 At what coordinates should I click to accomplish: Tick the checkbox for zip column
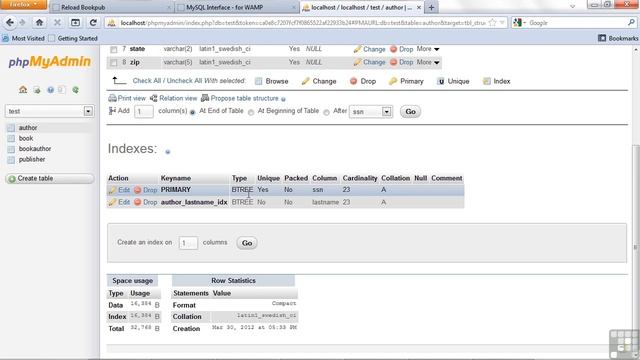pos(114,63)
